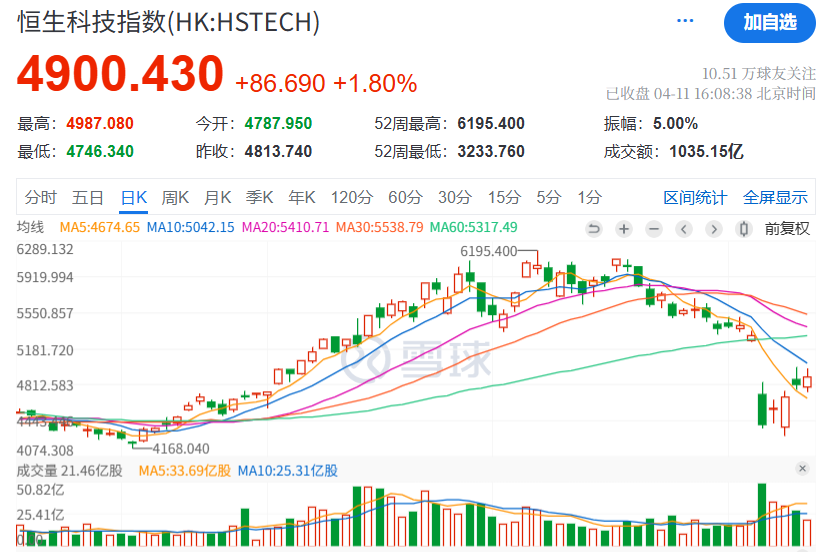
Task: Click the 52周最低 value 3233.760
Action: click(491, 152)
